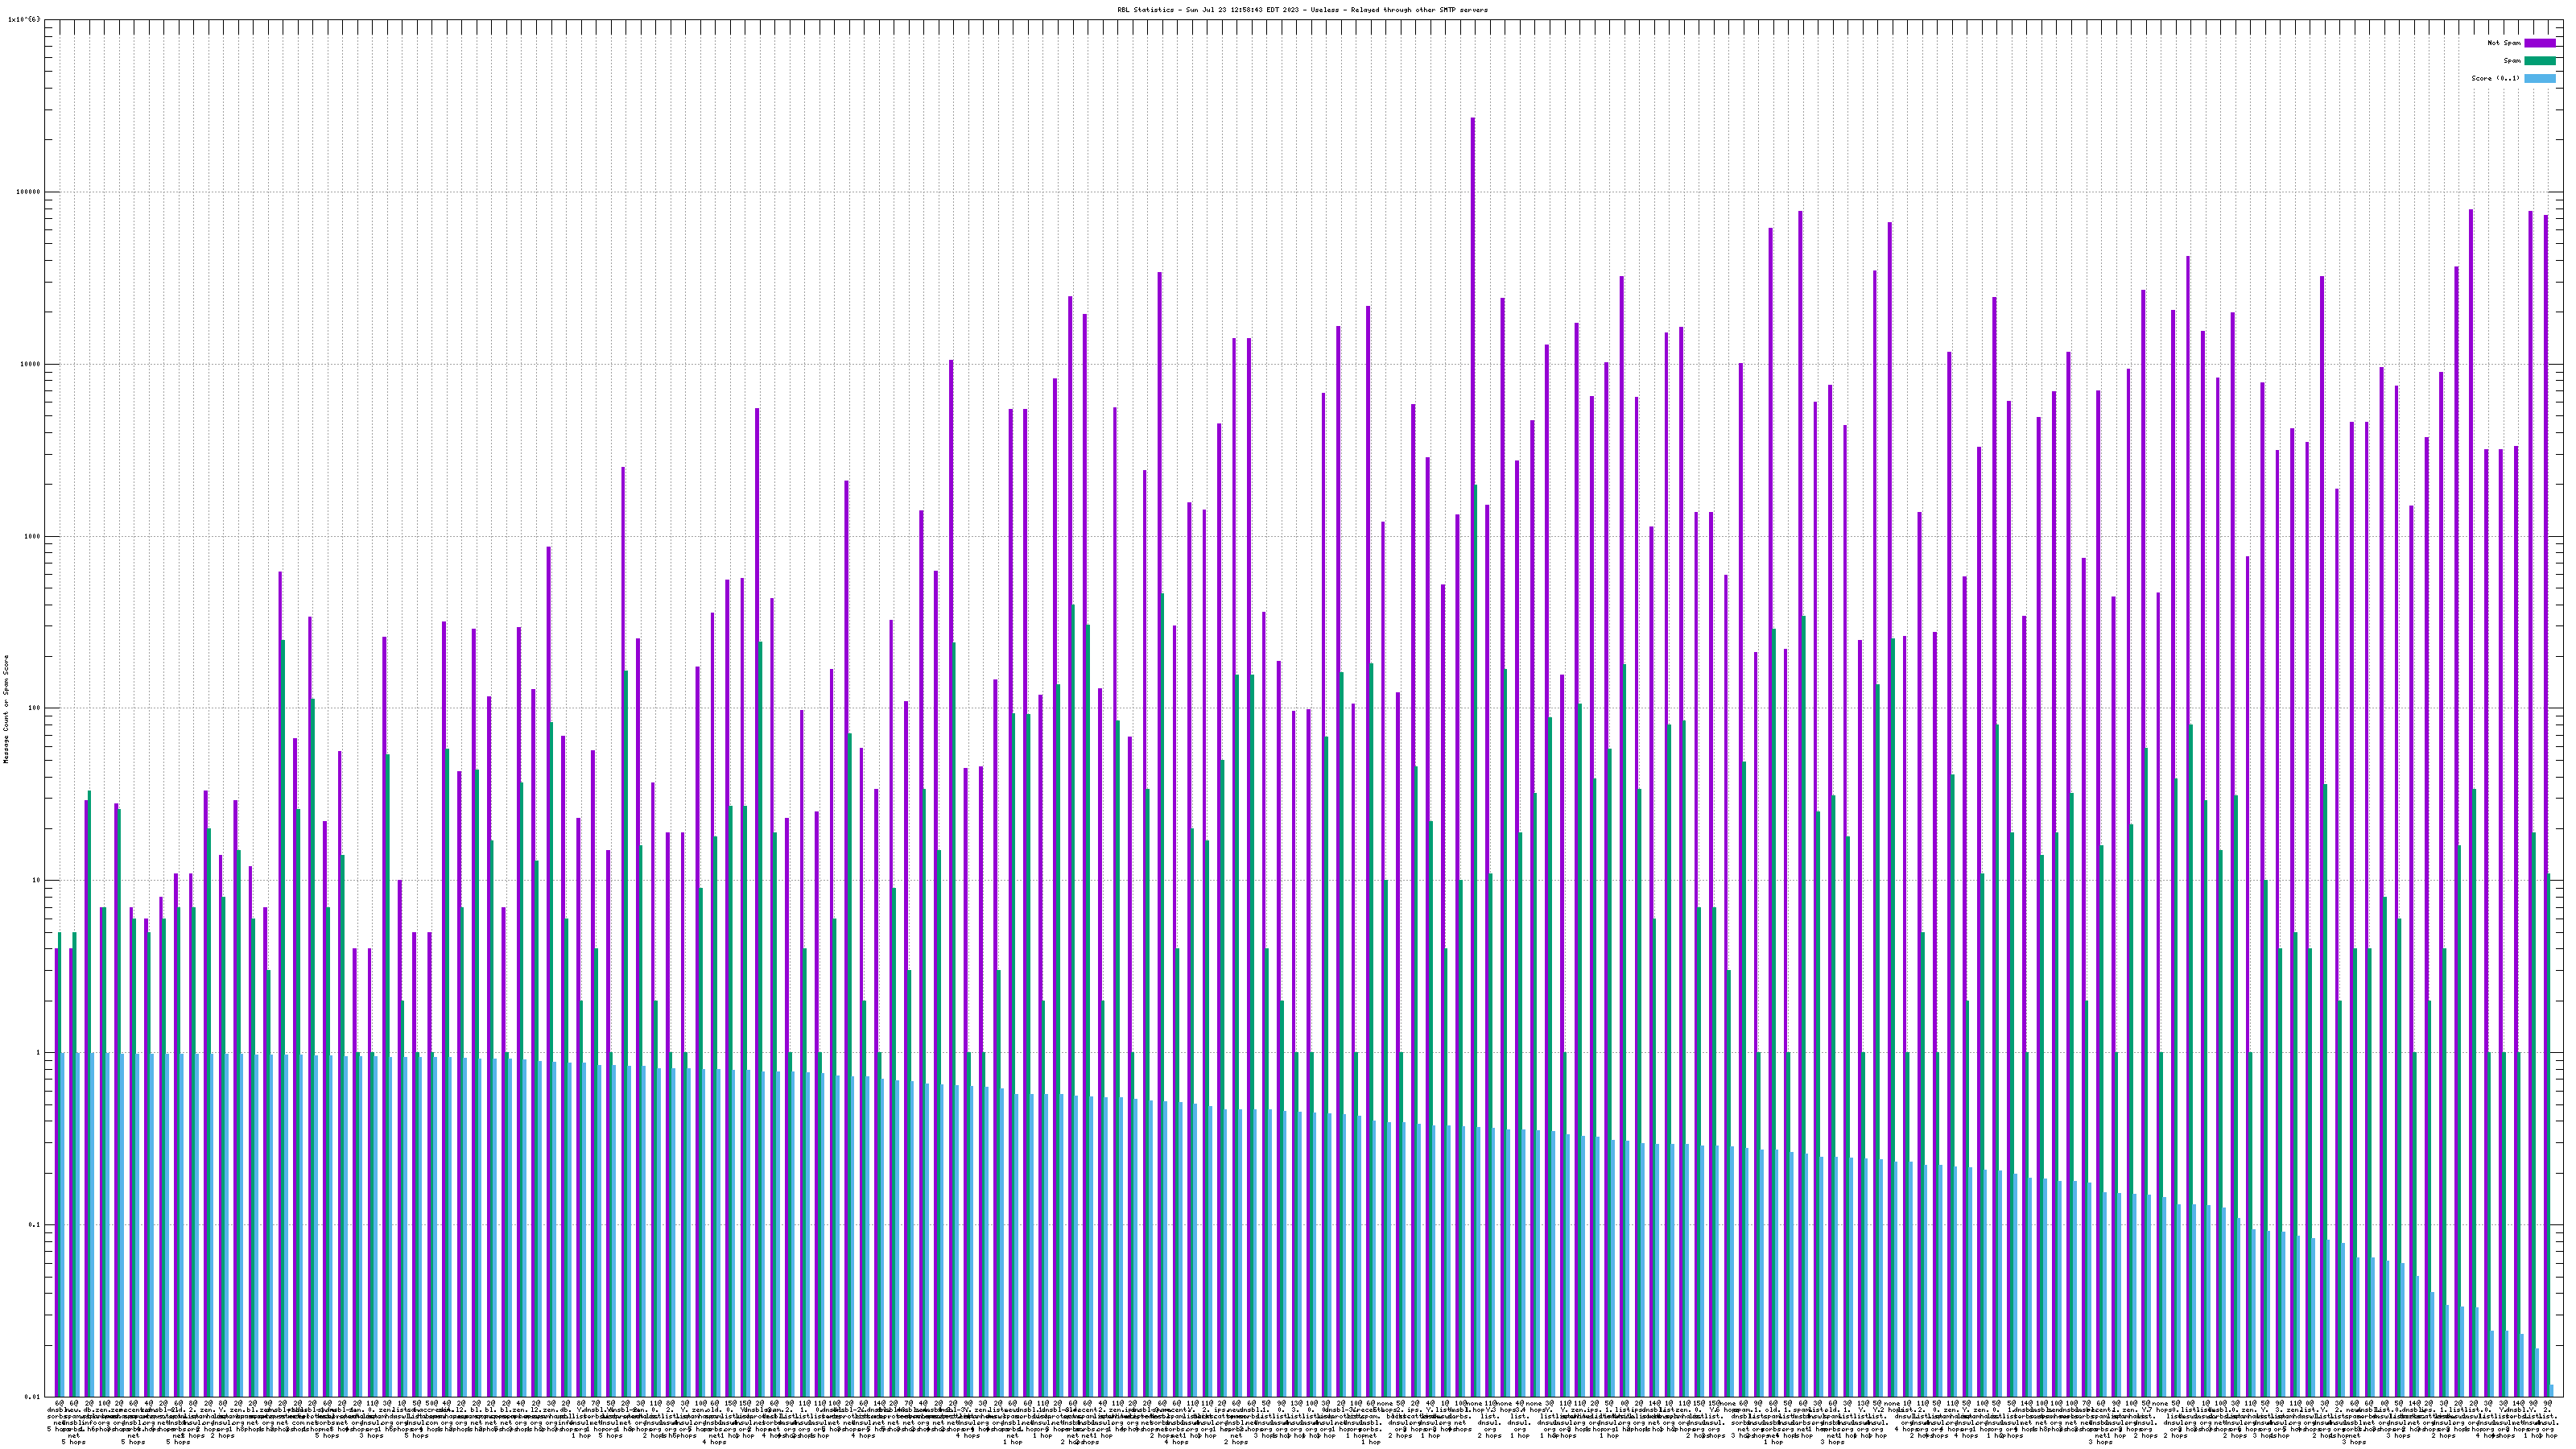Click the 'Score (0..1)' legend label
This screenshot has height=1449, width=2576.
pos(2495,78)
